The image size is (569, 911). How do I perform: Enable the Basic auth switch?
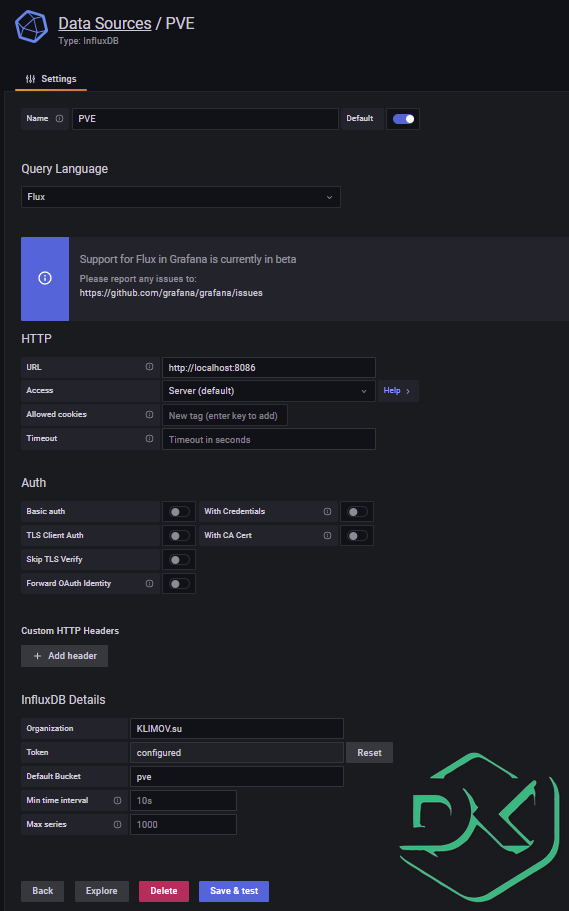tap(179, 511)
